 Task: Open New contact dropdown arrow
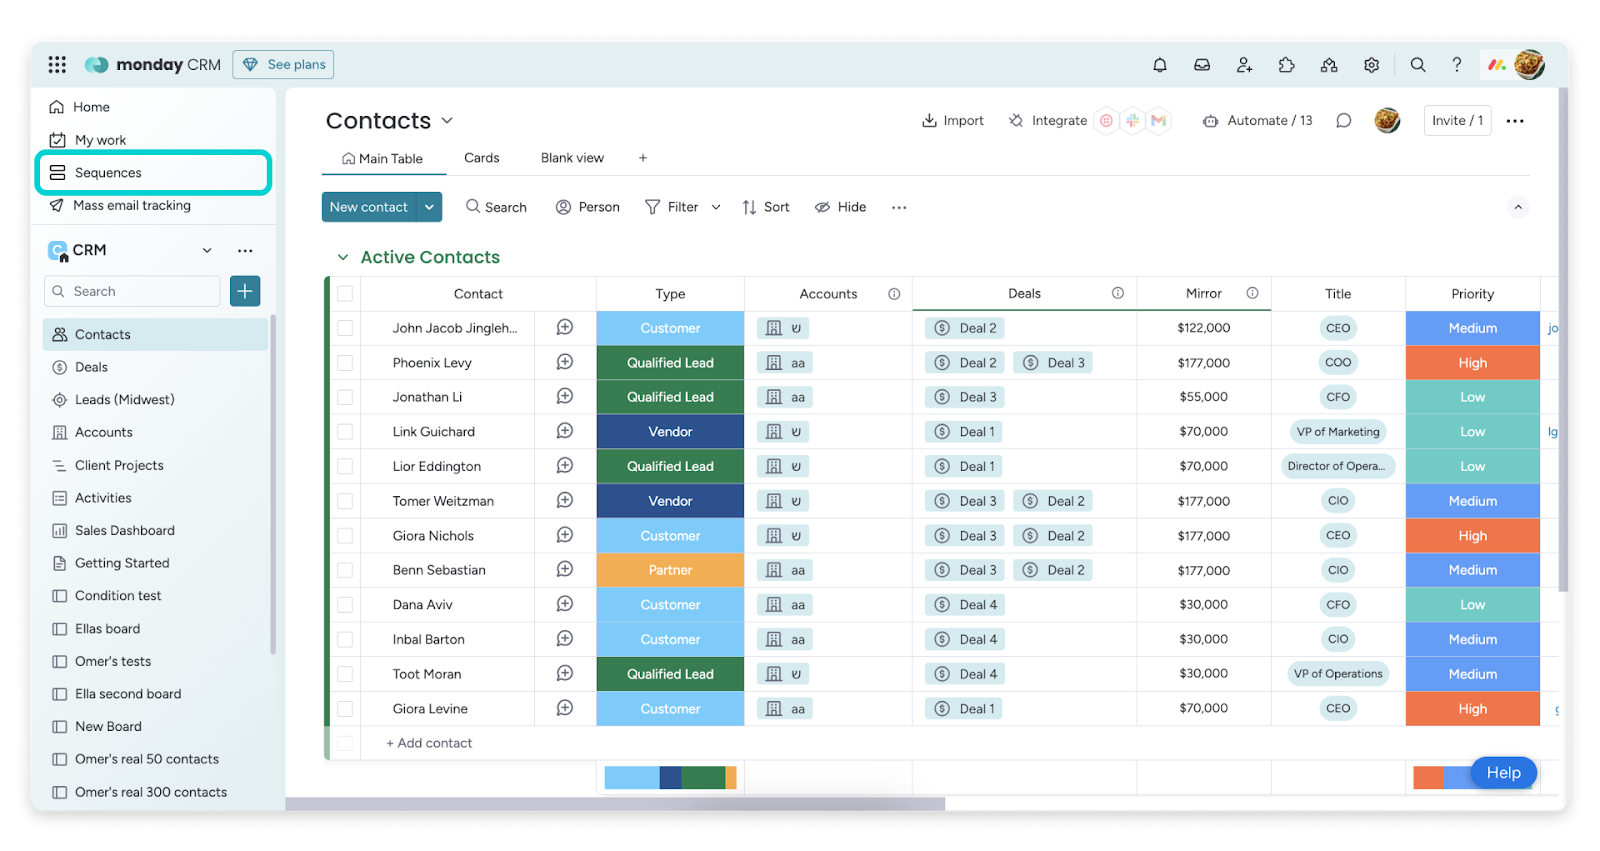tap(429, 207)
